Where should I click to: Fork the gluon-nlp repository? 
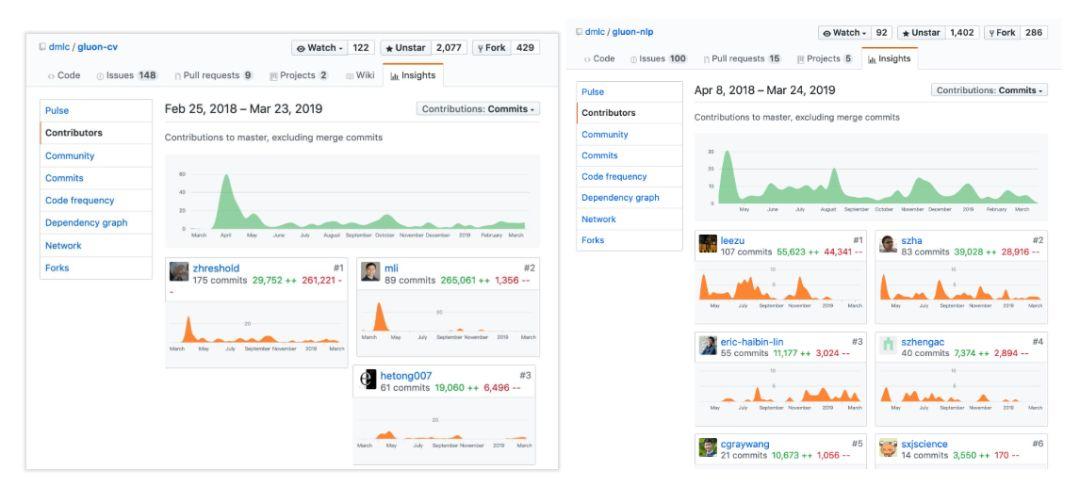[x=1001, y=32]
